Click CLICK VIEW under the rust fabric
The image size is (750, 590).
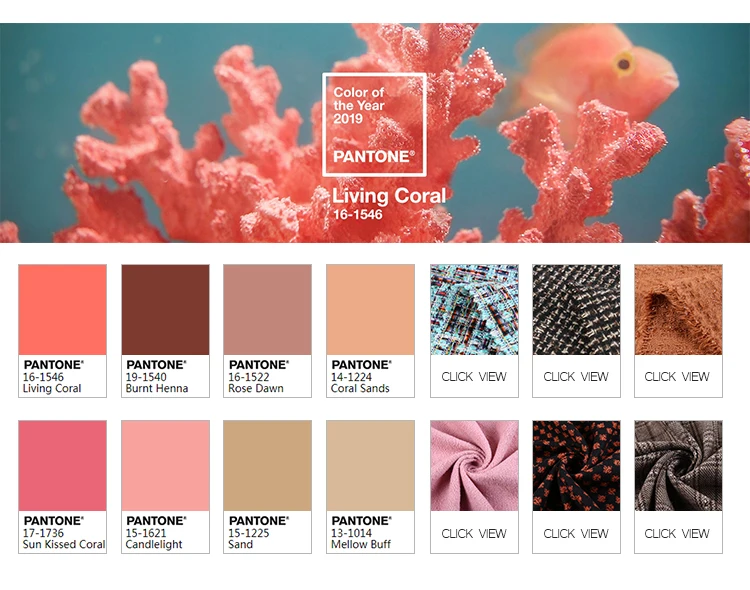[677, 377]
